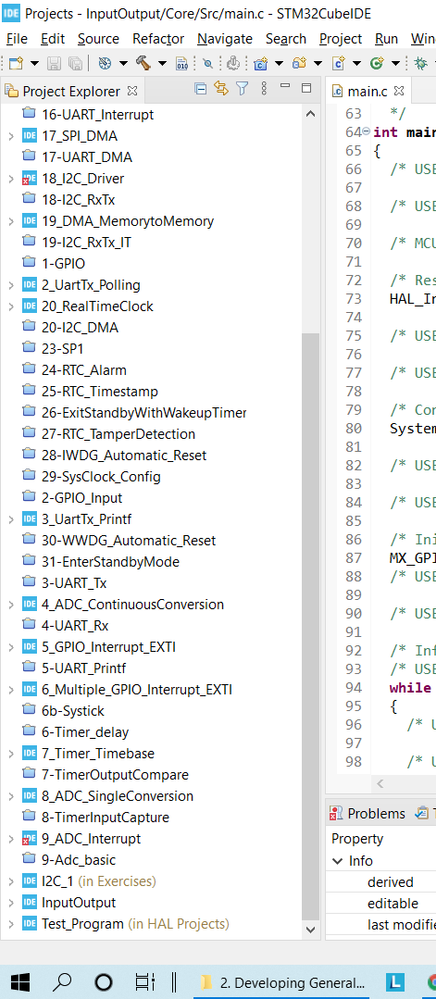This screenshot has width=436, height=999.
Task: Click the Project Explorer vertical scrollbar thumb
Action: (x=310, y=624)
